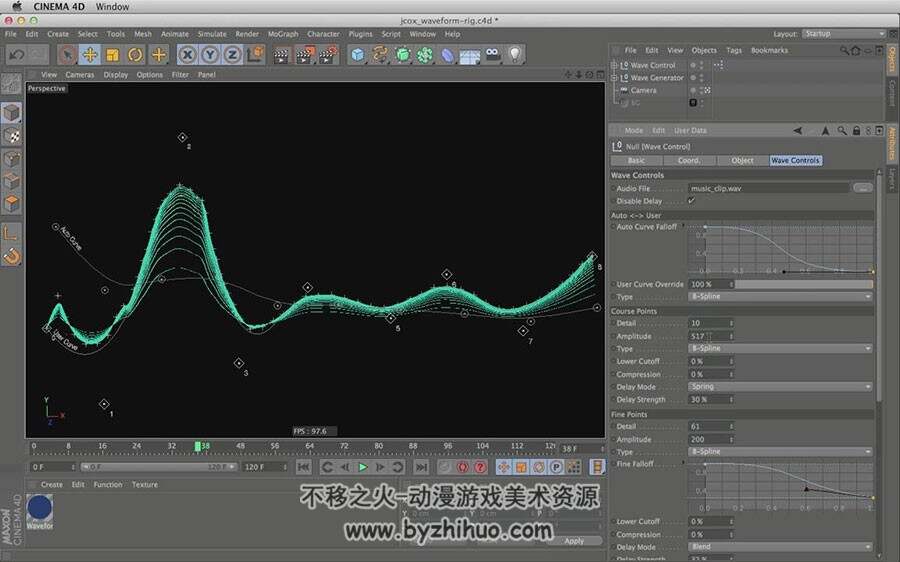Go to end of animation
Screen dimensions: 900x562
421,467
